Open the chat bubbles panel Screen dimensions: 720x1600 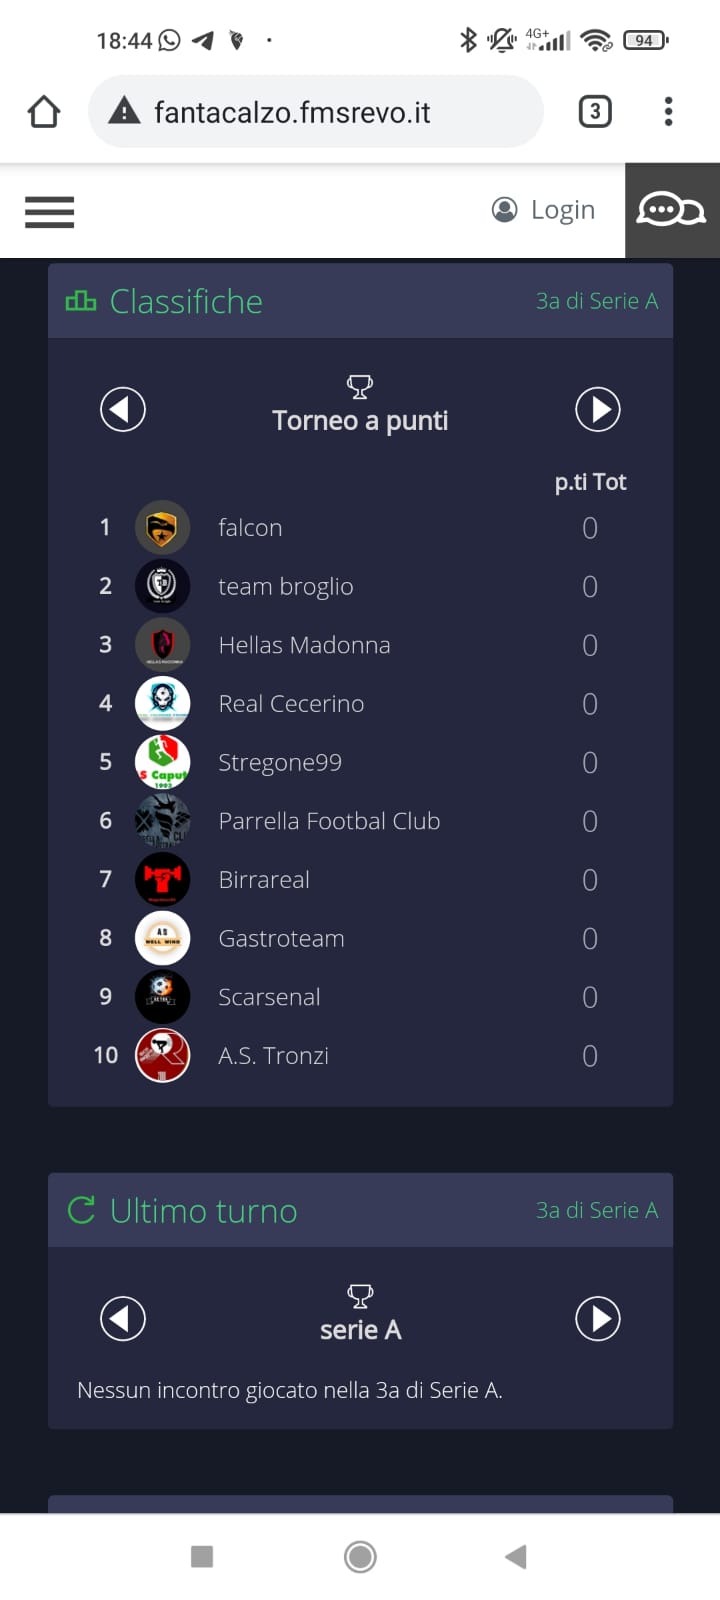point(671,210)
